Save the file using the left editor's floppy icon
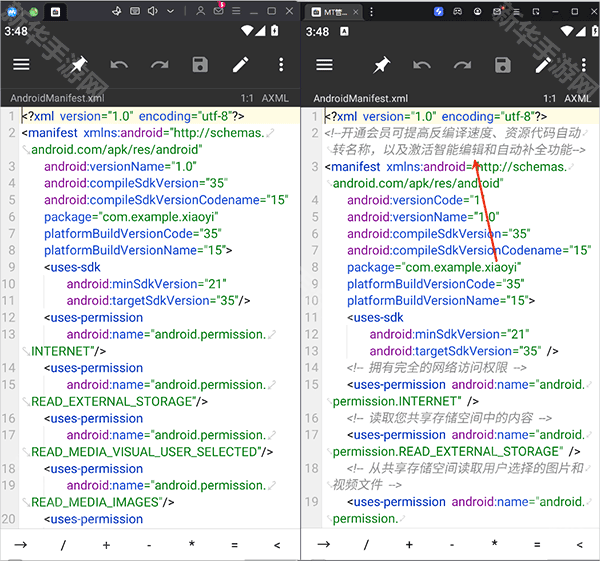Screen dimensions: 600x561 (200, 65)
